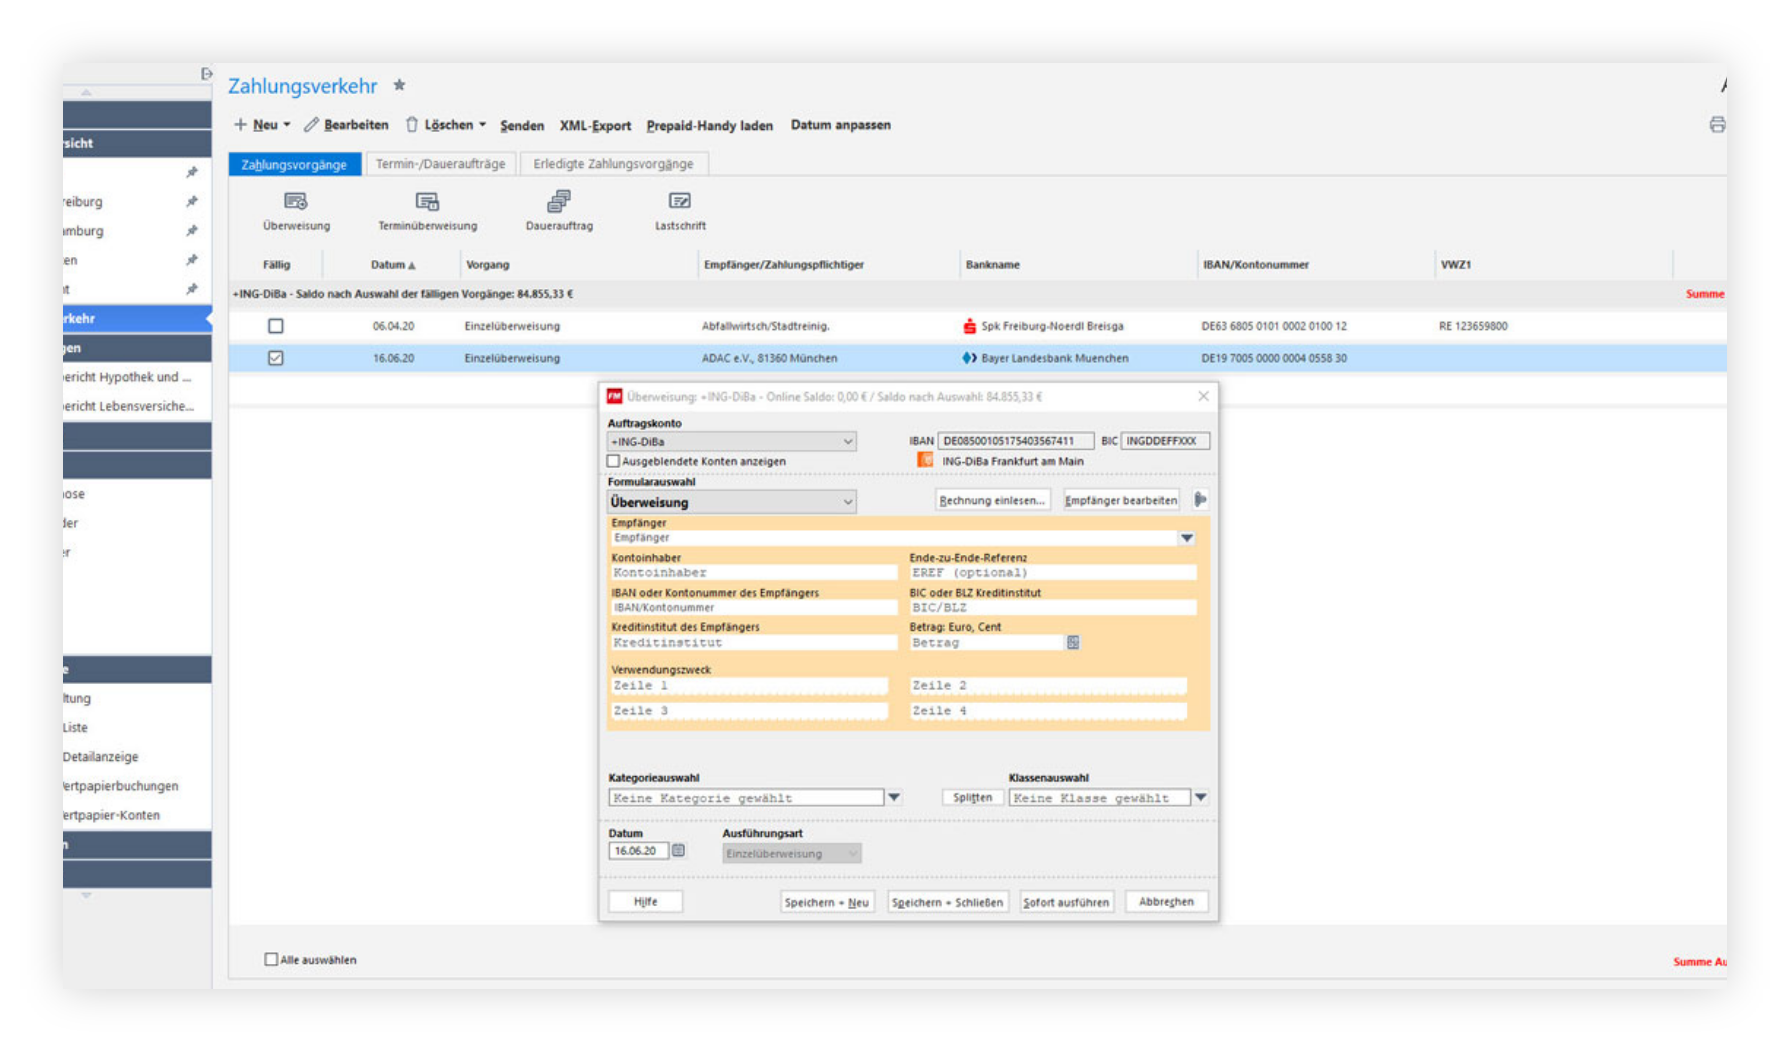This screenshot has height=1052, width=1790.
Task: Click the Datum field showing 16.06.20
Action: (x=637, y=850)
